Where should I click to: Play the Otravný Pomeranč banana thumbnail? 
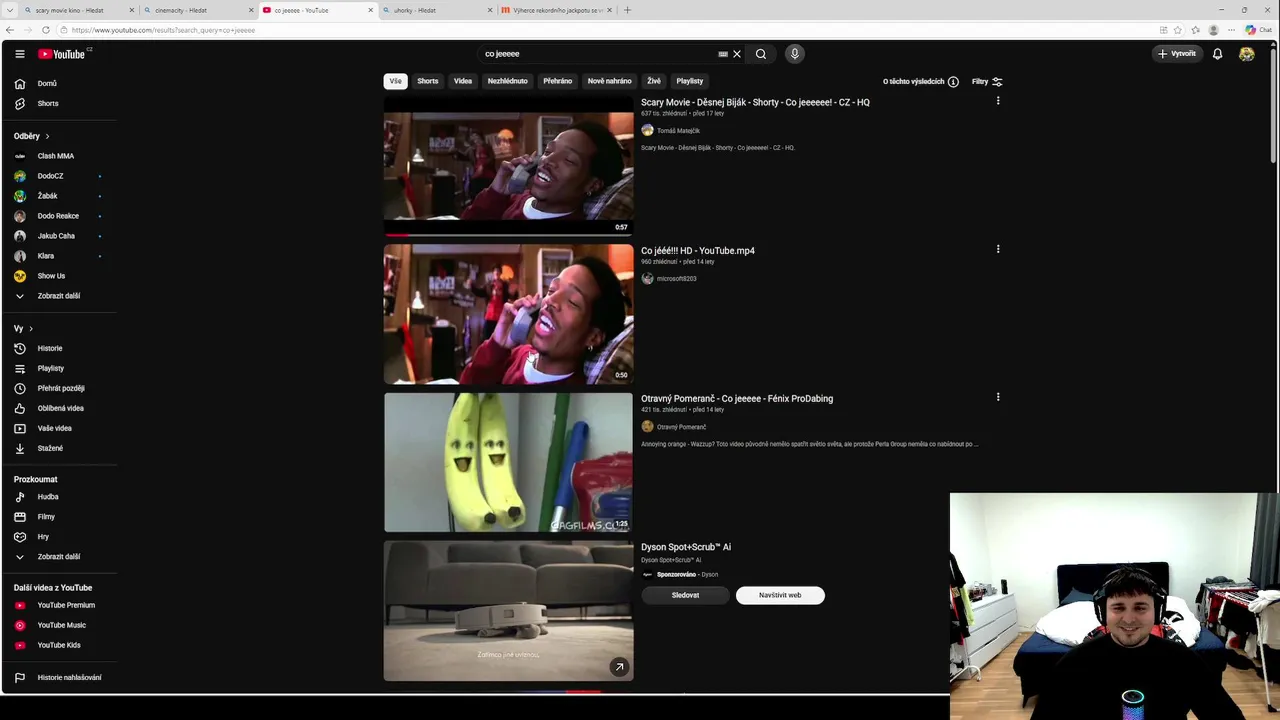pyautogui.click(x=508, y=462)
